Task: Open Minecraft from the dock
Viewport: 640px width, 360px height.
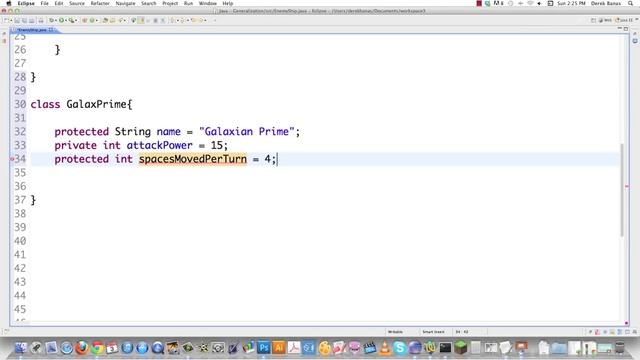Action: click(460, 348)
